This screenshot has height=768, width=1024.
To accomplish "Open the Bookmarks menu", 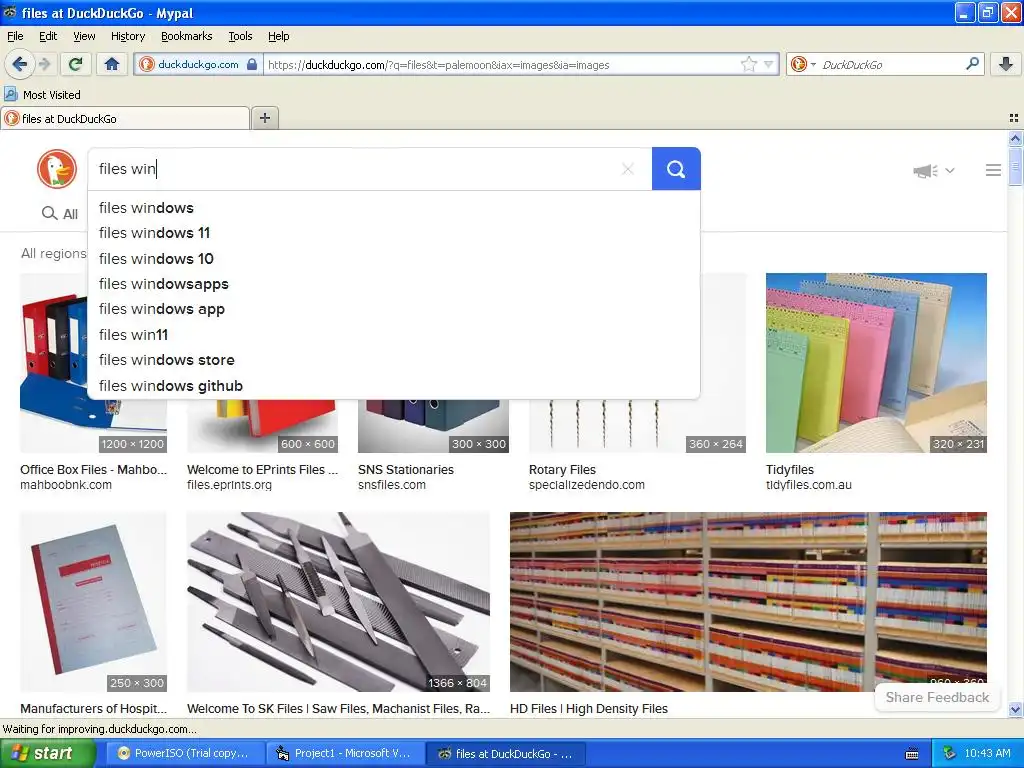I will tap(186, 36).
